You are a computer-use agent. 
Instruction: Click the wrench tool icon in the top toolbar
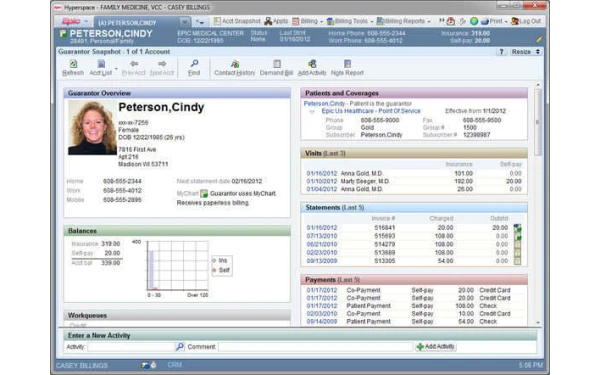(x=463, y=21)
